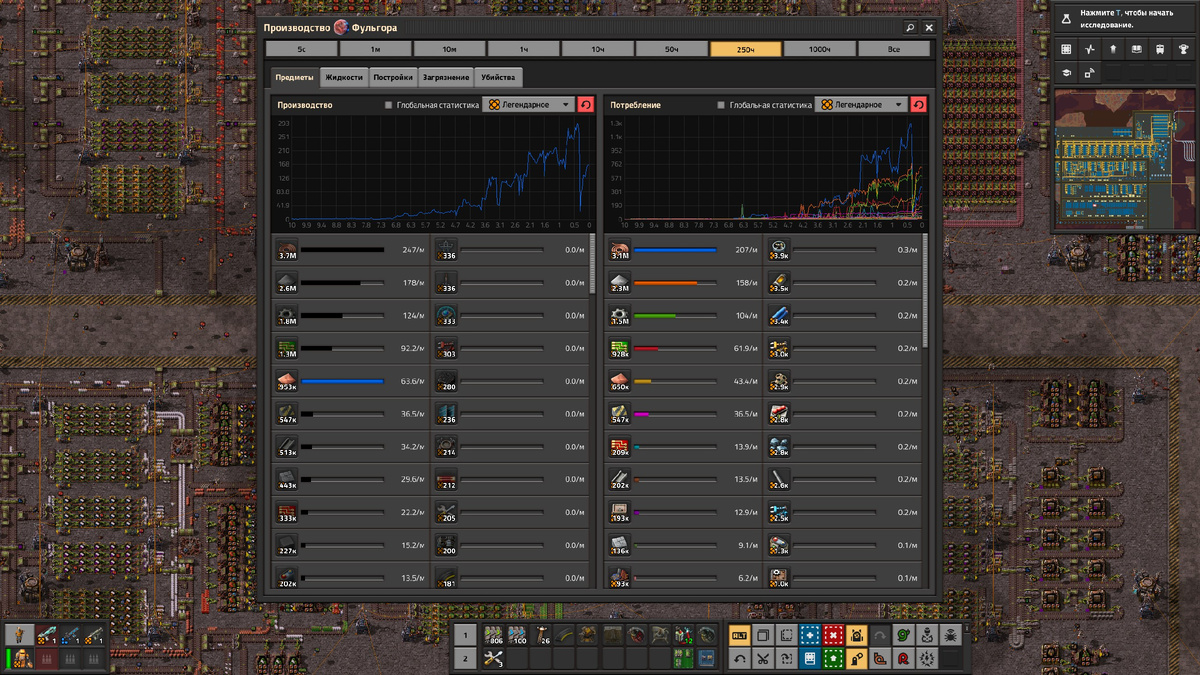Click orange bar of 158/м consumption row
Screen dimensions: 1200x675
pos(666,283)
